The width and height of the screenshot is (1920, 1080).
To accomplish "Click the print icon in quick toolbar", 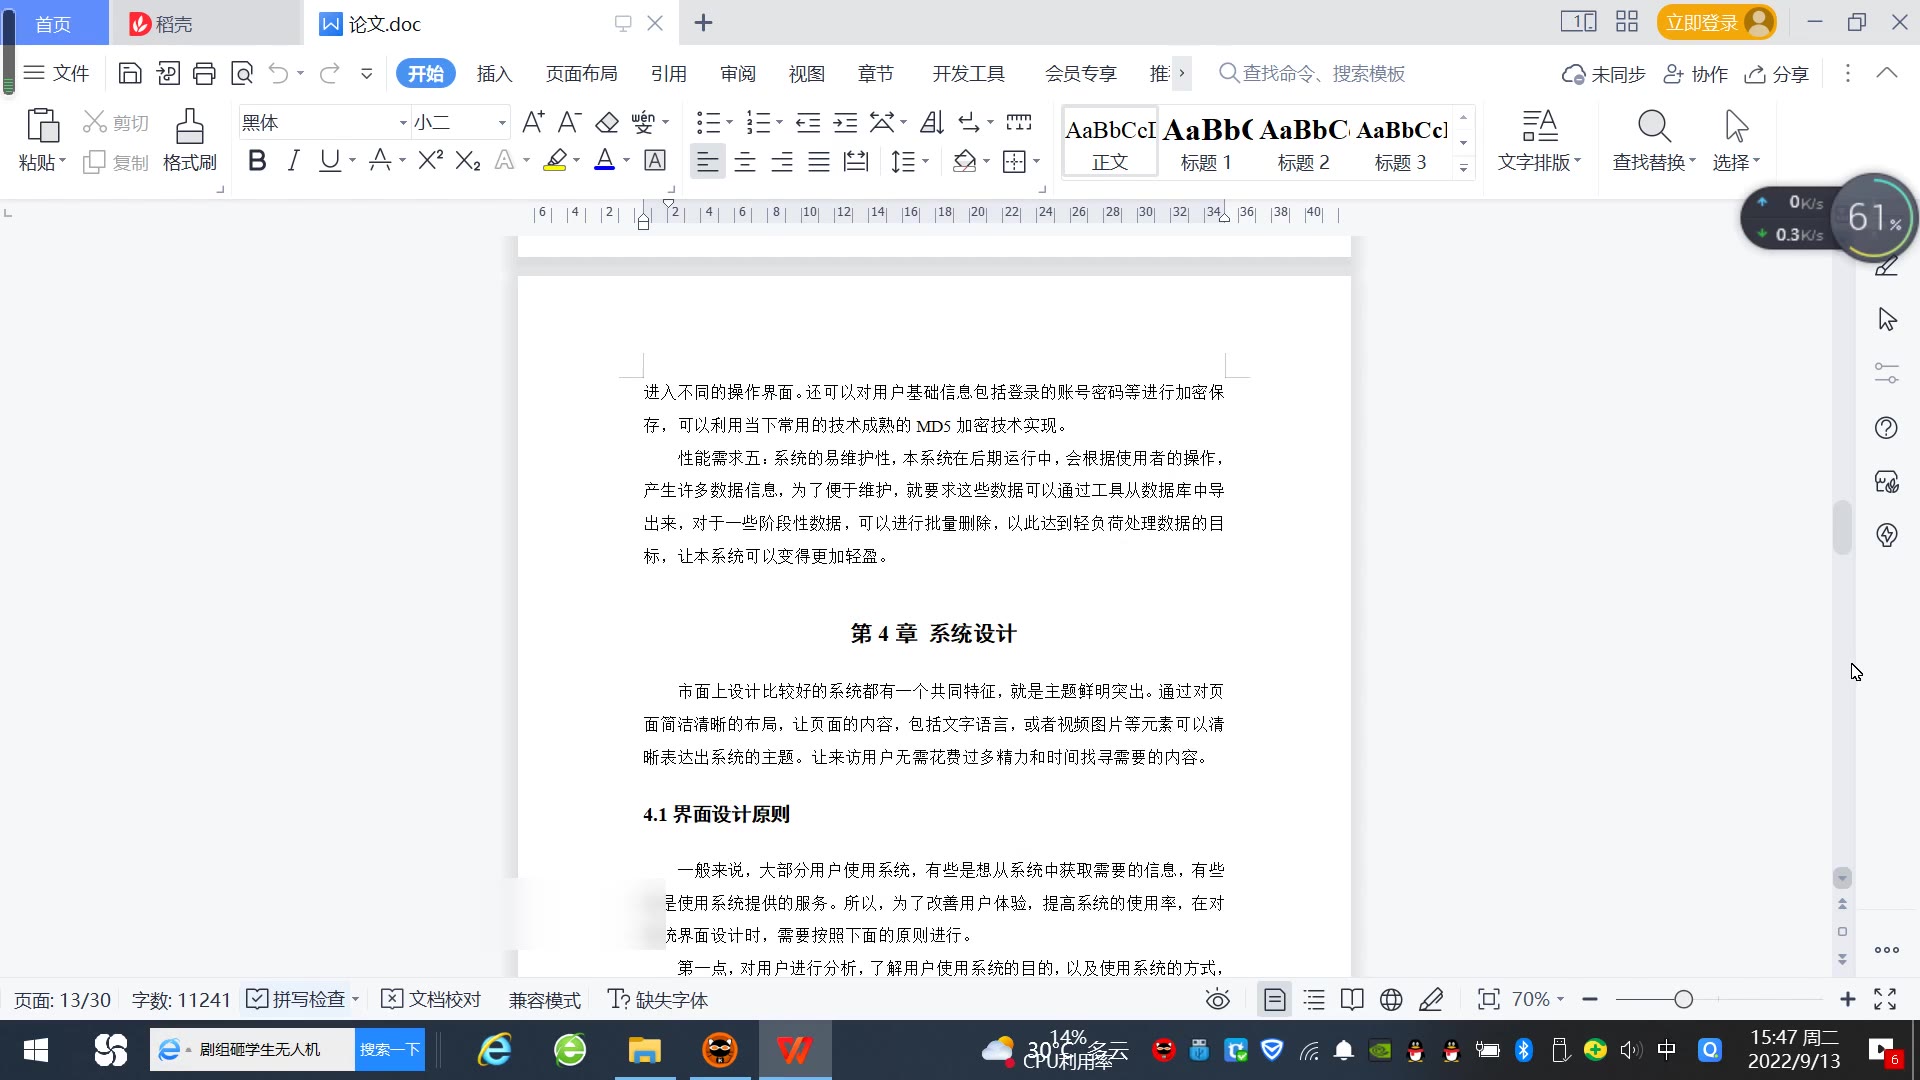I will point(204,73).
